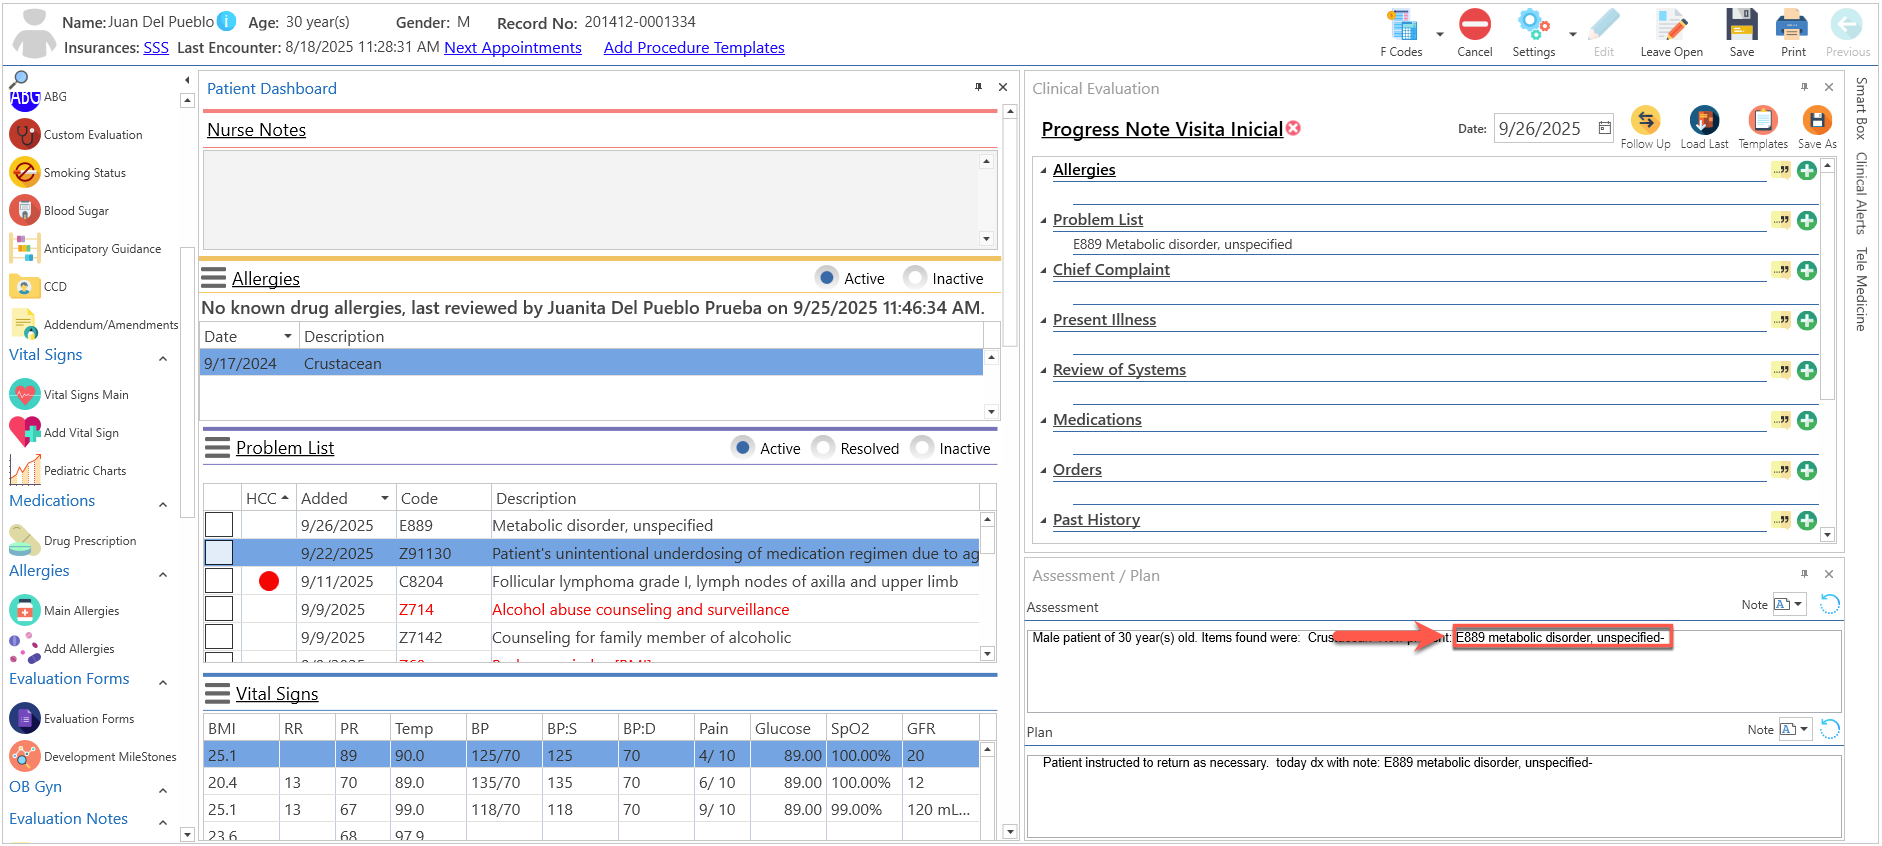Screen dimensions: 1882x846
Task: Open Past History section link
Action: pos(1096,520)
